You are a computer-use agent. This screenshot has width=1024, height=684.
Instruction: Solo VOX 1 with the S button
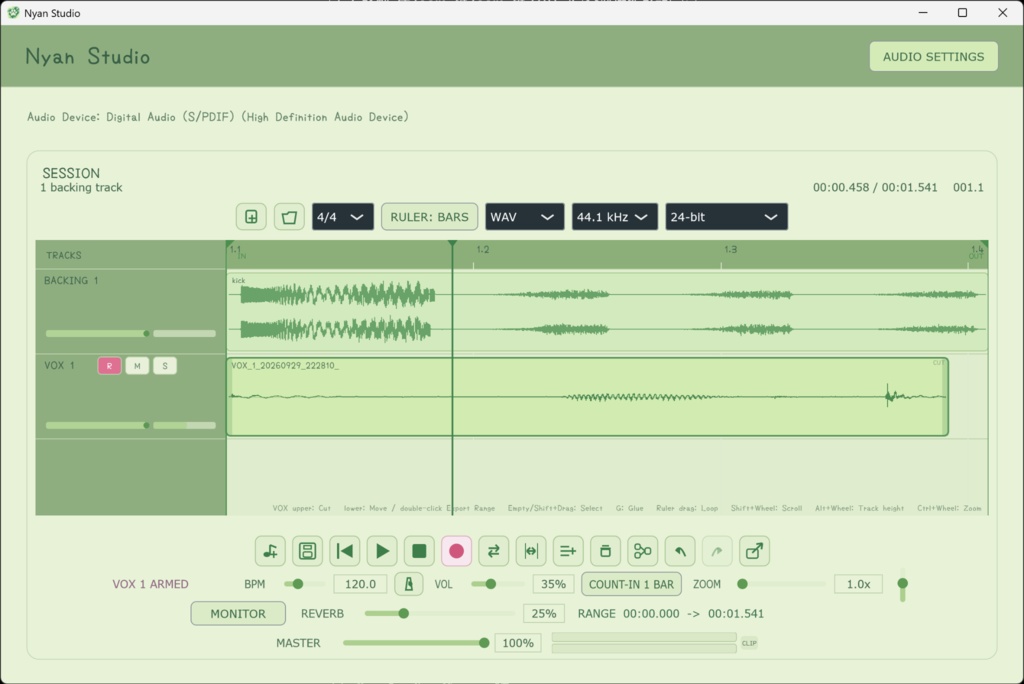click(165, 366)
